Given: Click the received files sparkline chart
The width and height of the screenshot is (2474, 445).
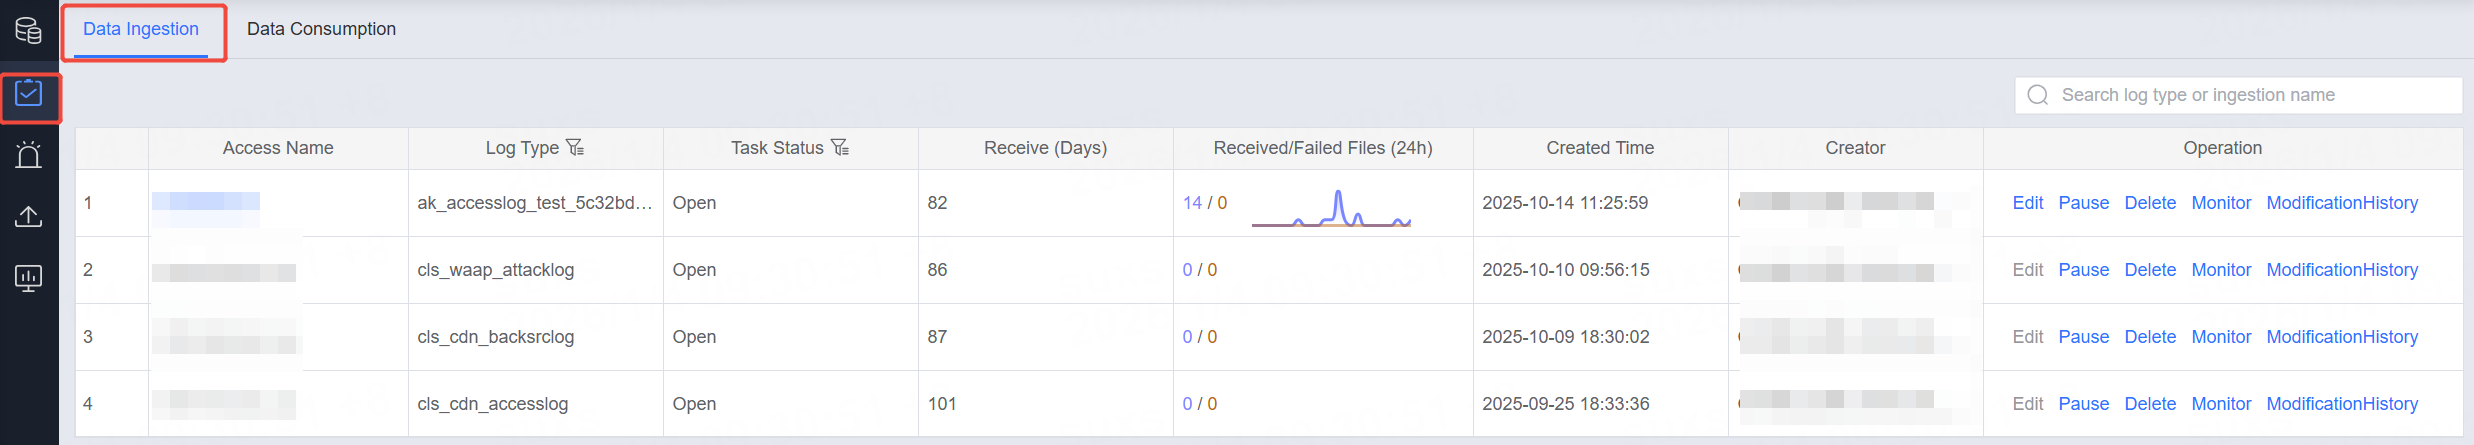Looking at the screenshot, I should click(1331, 209).
